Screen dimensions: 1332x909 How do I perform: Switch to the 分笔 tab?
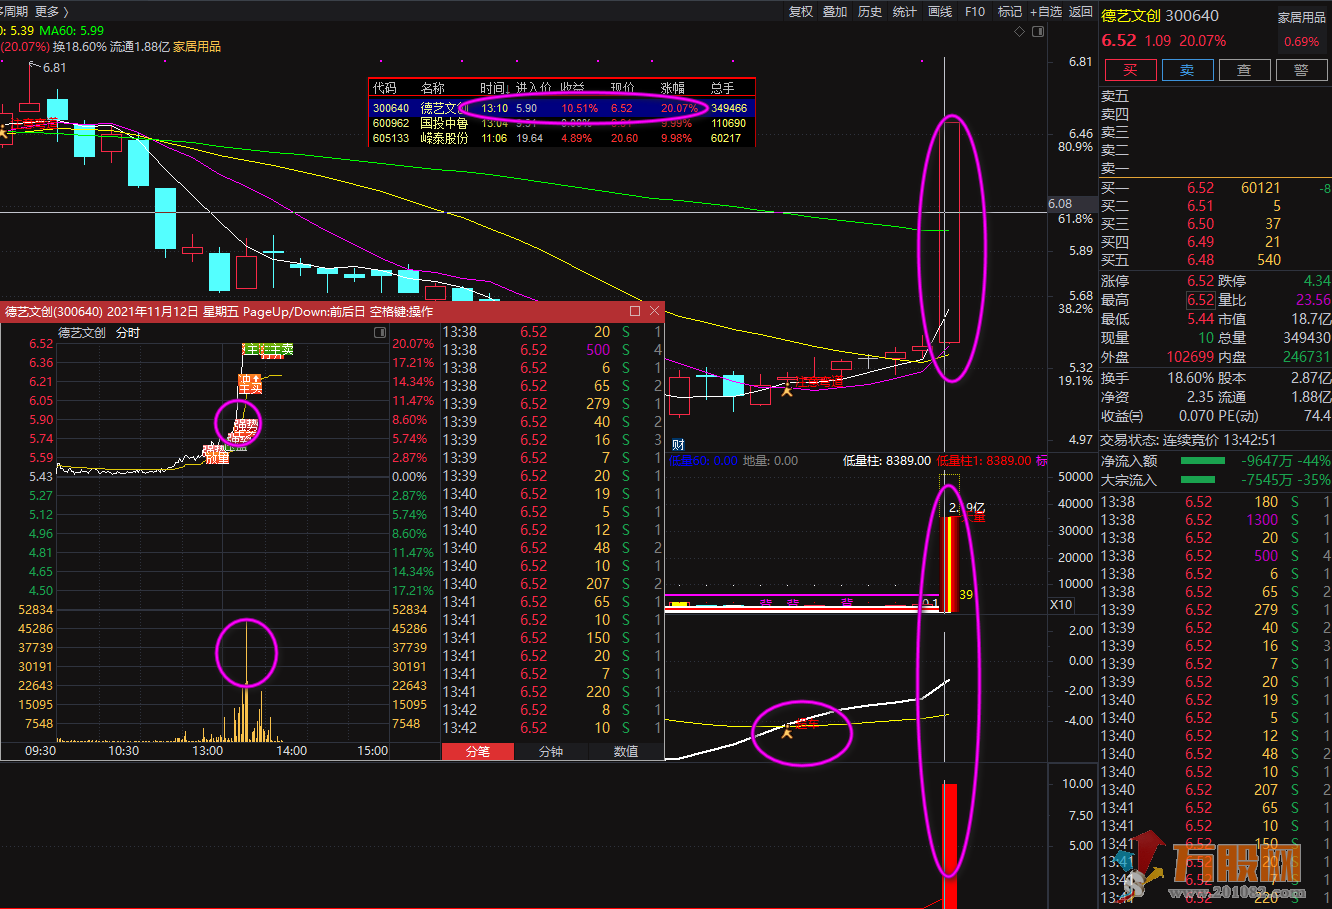[x=478, y=751]
